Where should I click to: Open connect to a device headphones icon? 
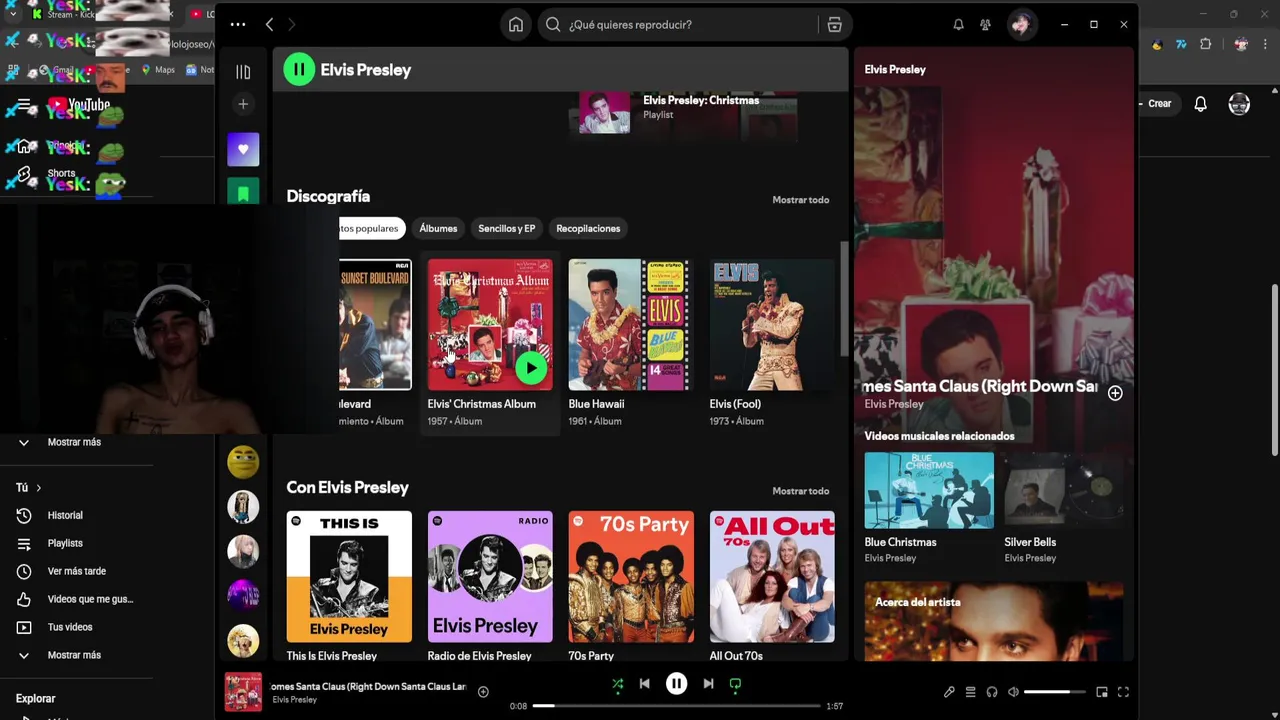992,692
